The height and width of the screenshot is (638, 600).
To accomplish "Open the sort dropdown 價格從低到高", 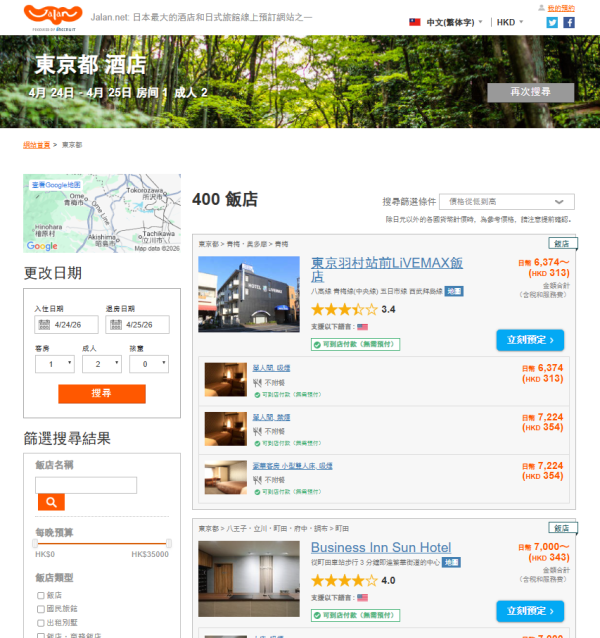I will (x=506, y=202).
